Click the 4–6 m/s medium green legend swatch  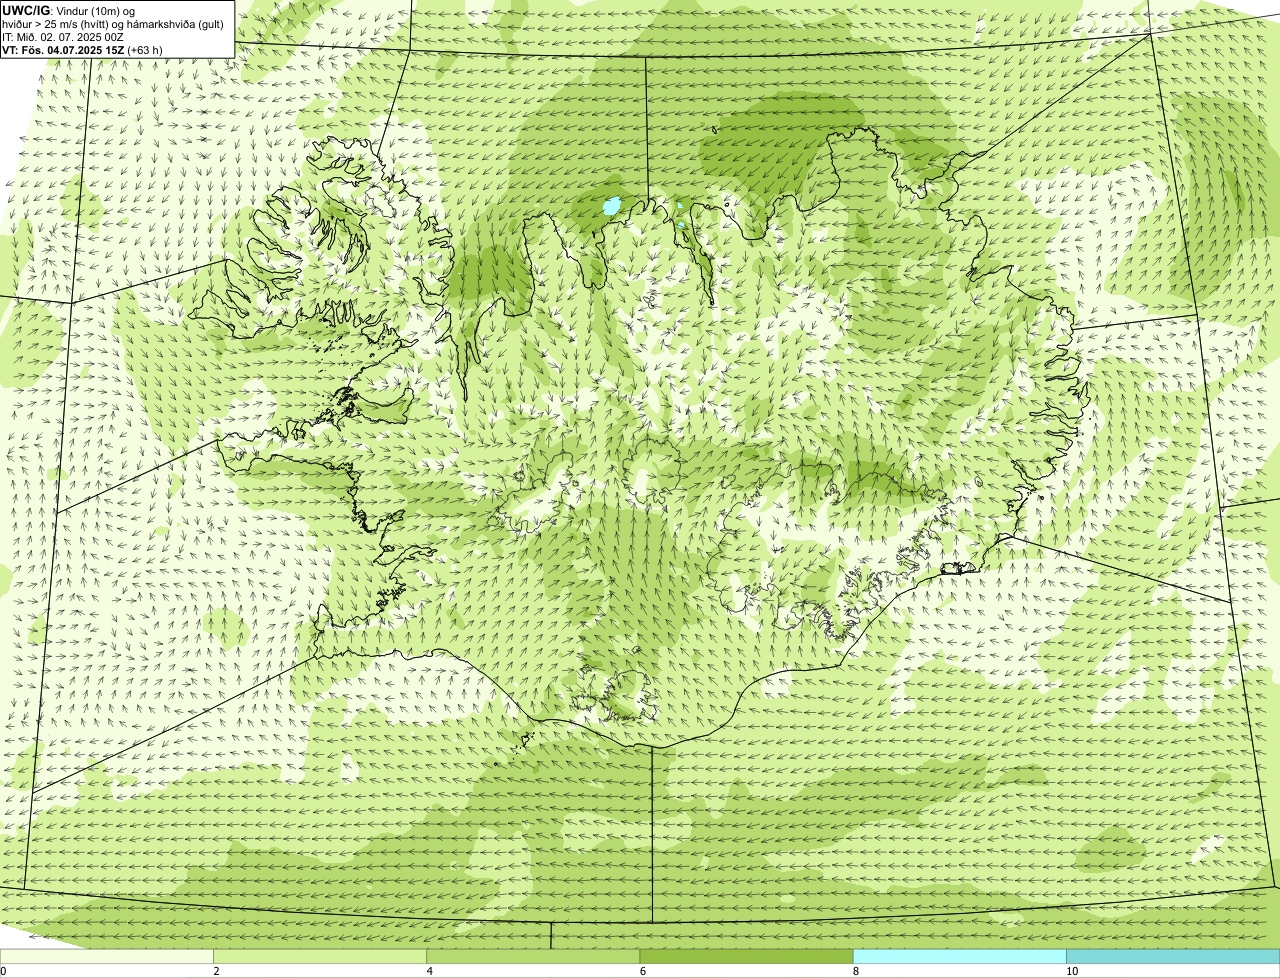(533, 957)
